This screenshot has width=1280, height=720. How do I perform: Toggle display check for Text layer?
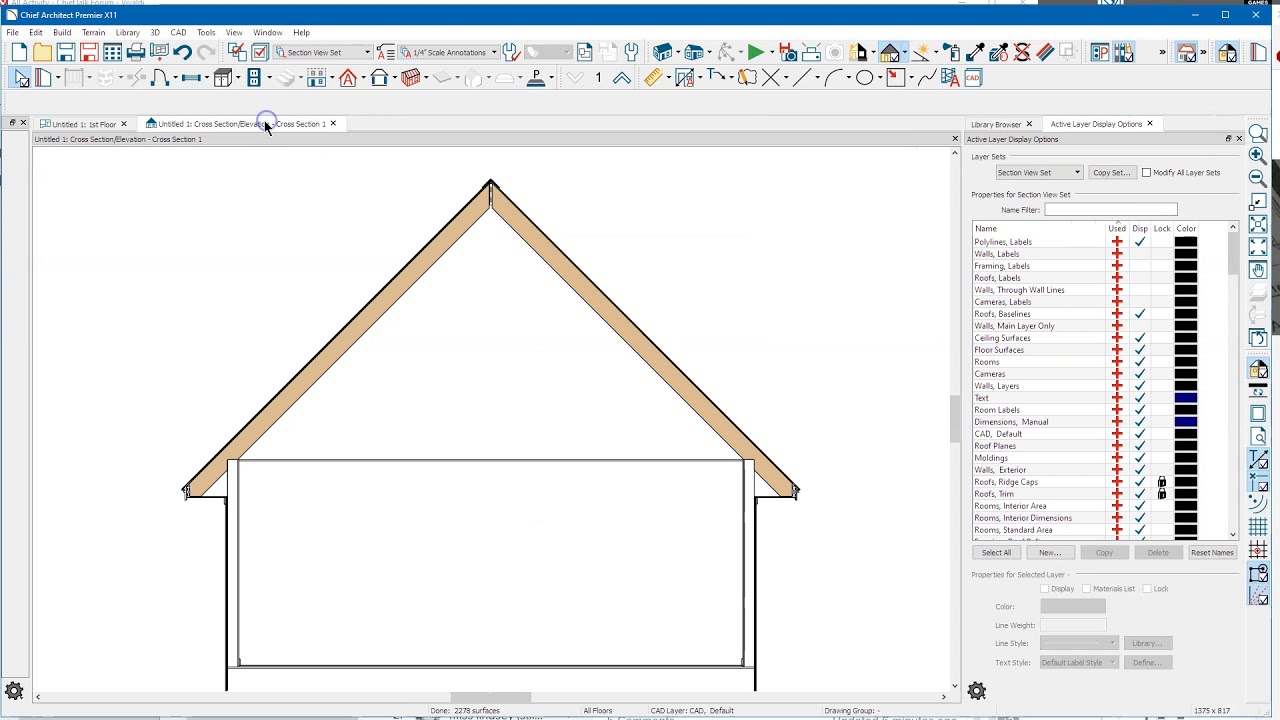pyautogui.click(x=1139, y=398)
